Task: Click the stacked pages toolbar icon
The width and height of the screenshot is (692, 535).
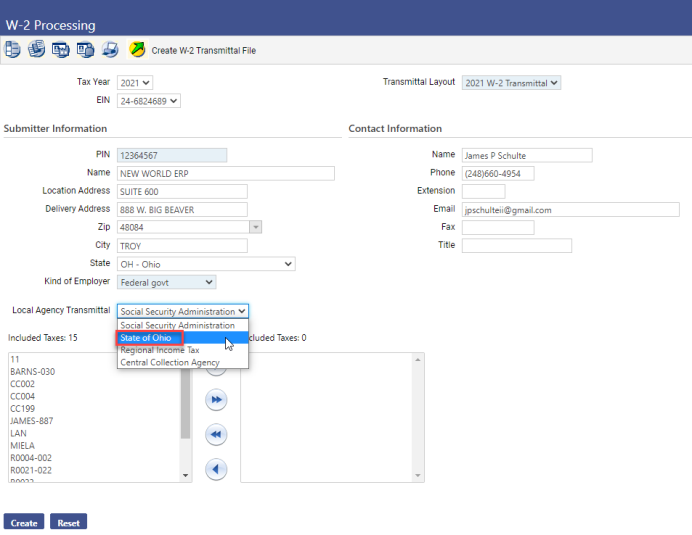Action: [36, 49]
